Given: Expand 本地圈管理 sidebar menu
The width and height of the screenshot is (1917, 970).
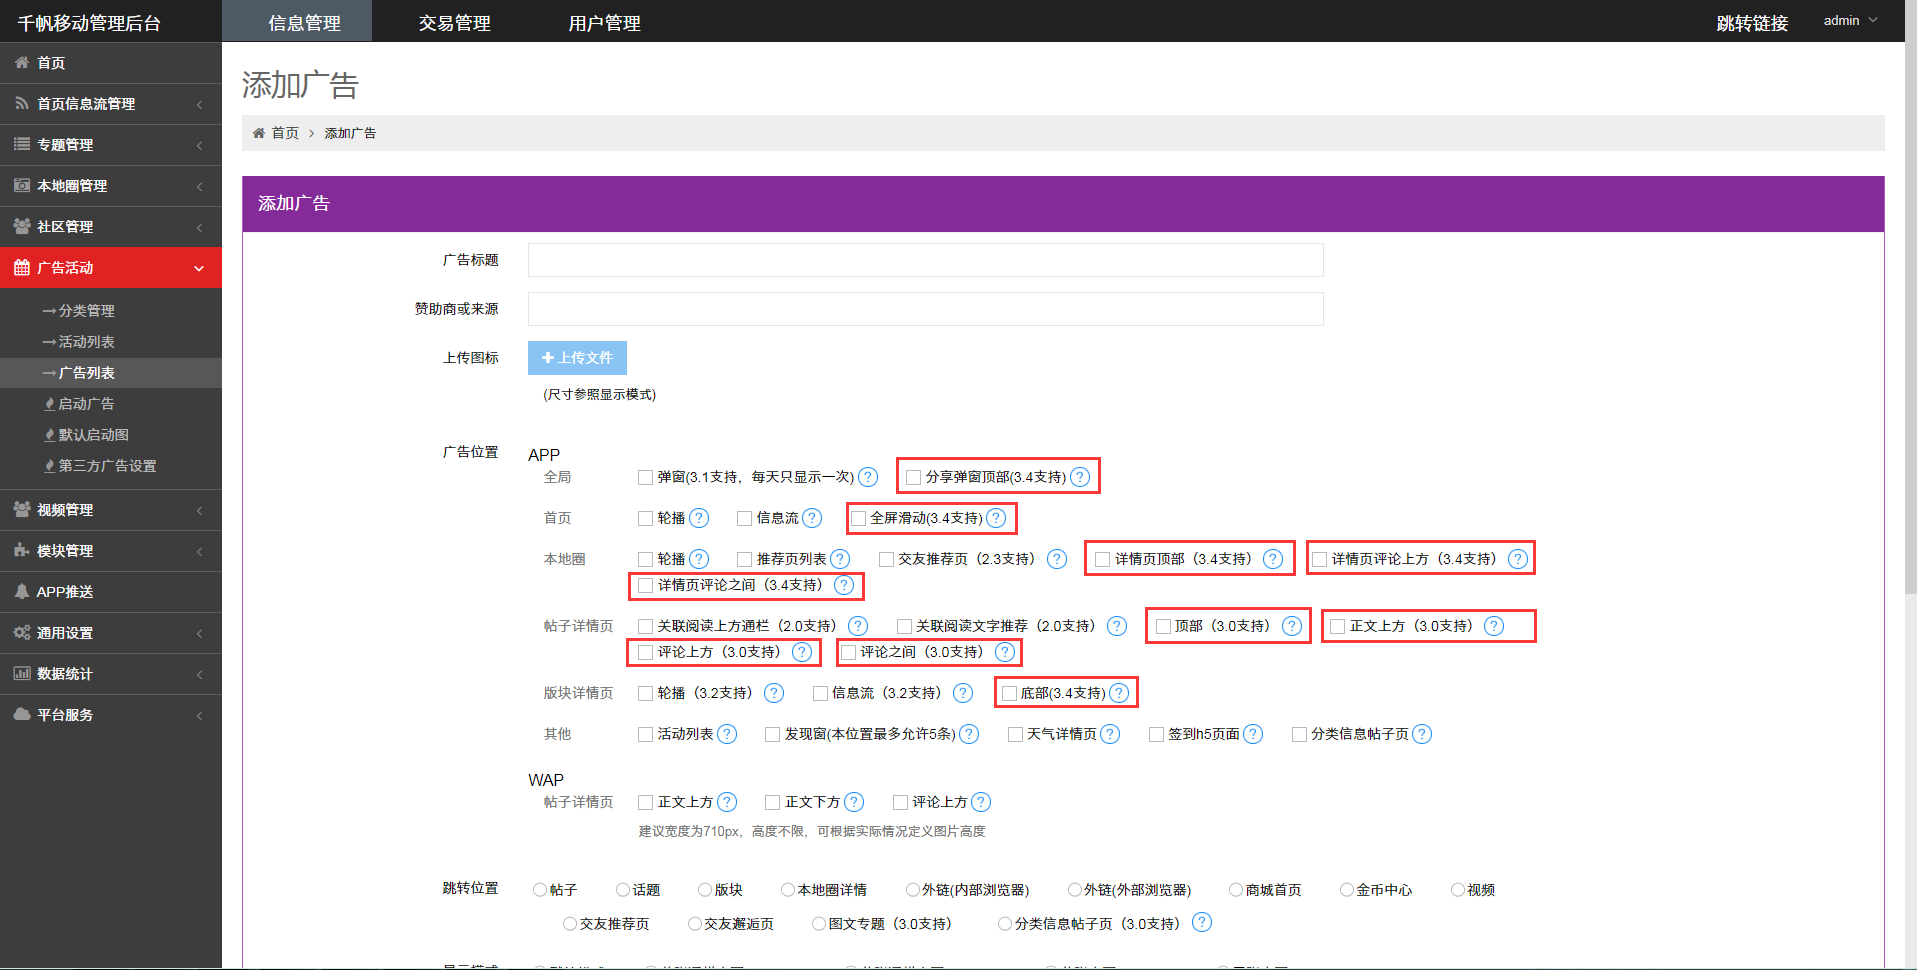Looking at the screenshot, I should [x=111, y=186].
